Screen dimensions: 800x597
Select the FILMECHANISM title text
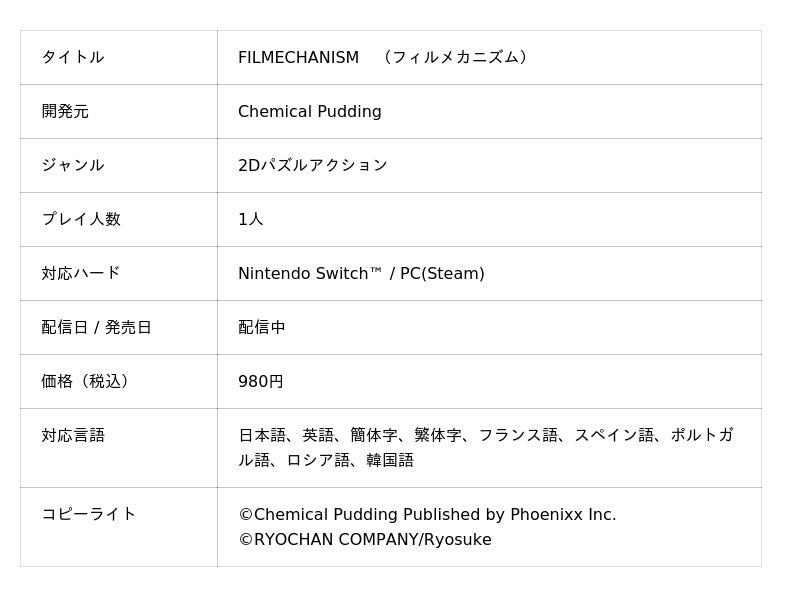(298, 57)
